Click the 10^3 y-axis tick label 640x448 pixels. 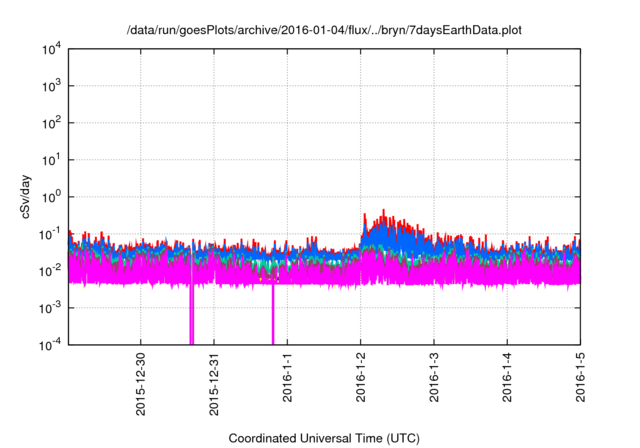pyautogui.click(x=51, y=86)
